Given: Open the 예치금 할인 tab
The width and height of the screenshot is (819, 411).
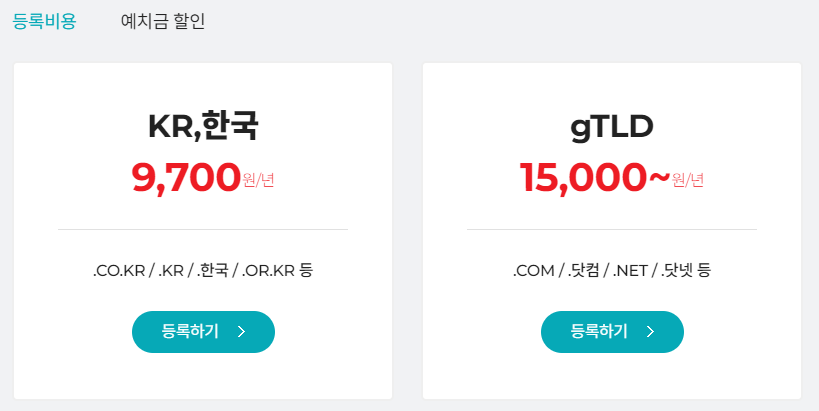Looking at the screenshot, I should [x=162, y=21].
